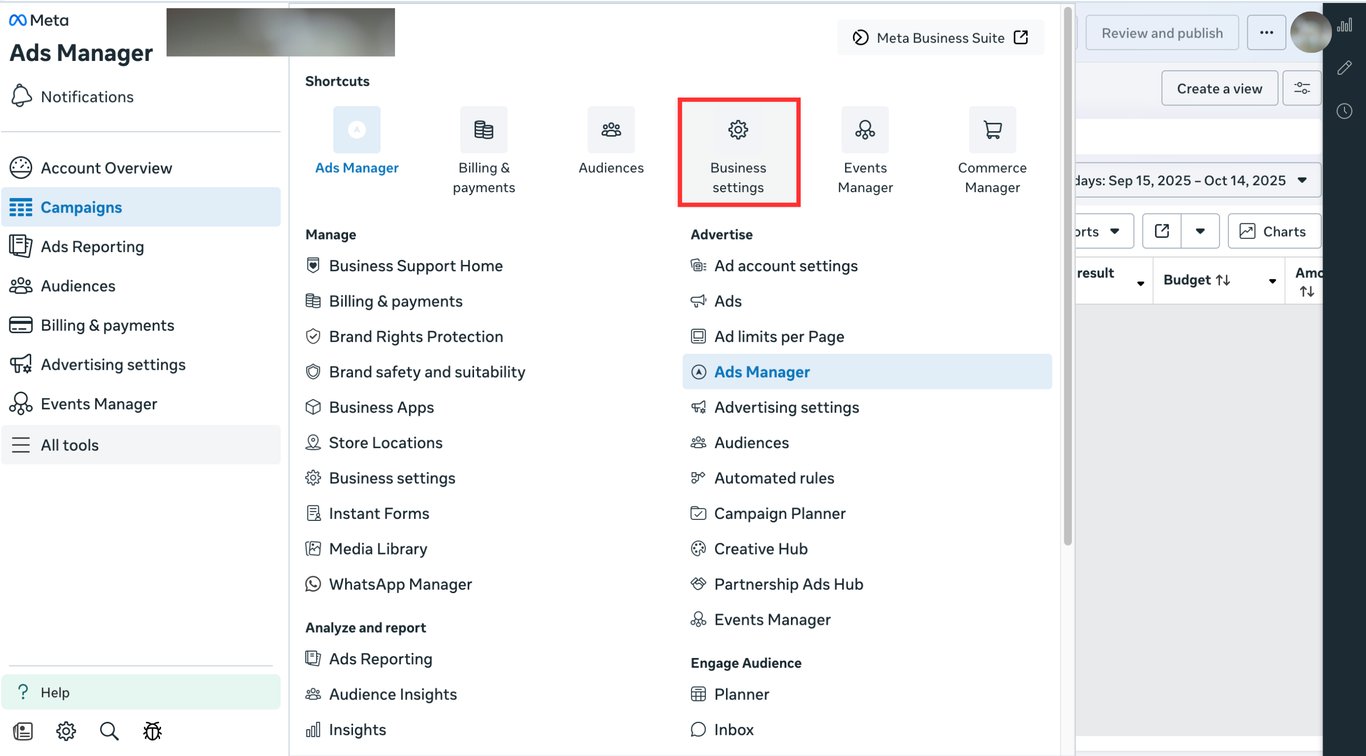Image resolution: width=1366 pixels, height=756 pixels.
Task: Click the news page icon at sidebar bottom
Action: (23, 731)
